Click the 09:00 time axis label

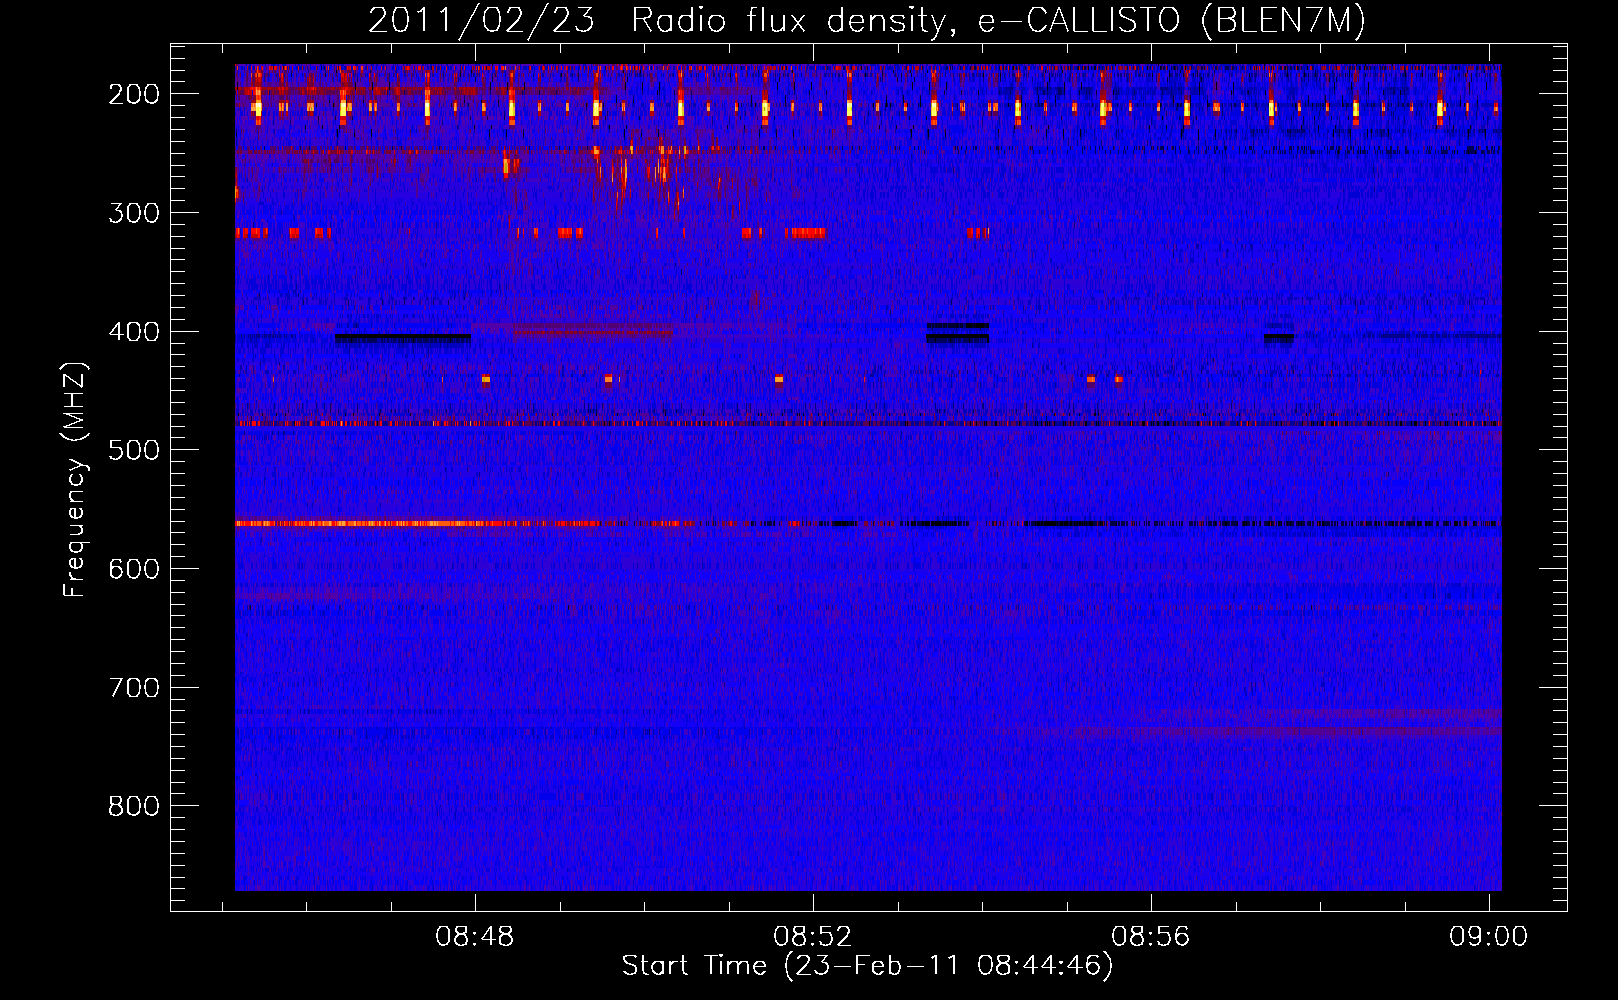1489,937
